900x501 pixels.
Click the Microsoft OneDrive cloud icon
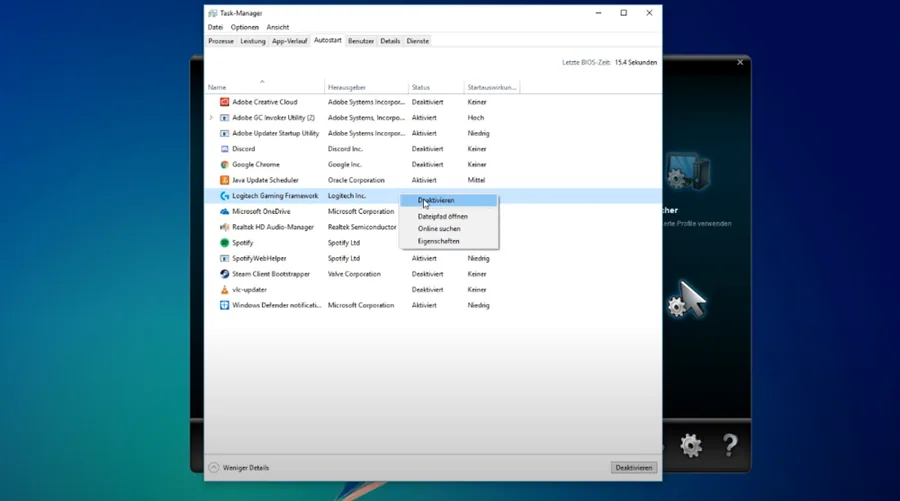click(x=224, y=212)
